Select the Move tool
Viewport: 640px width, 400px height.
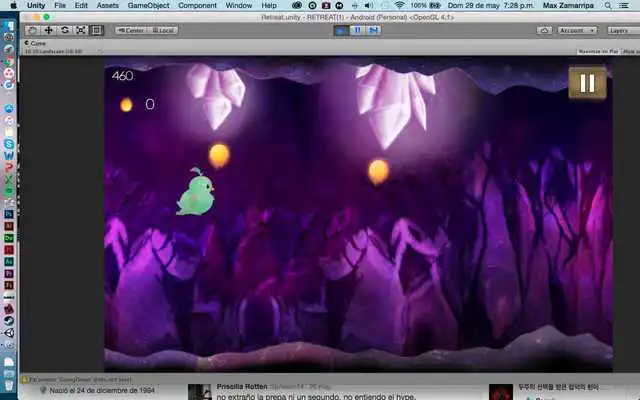tap(48, 30)
